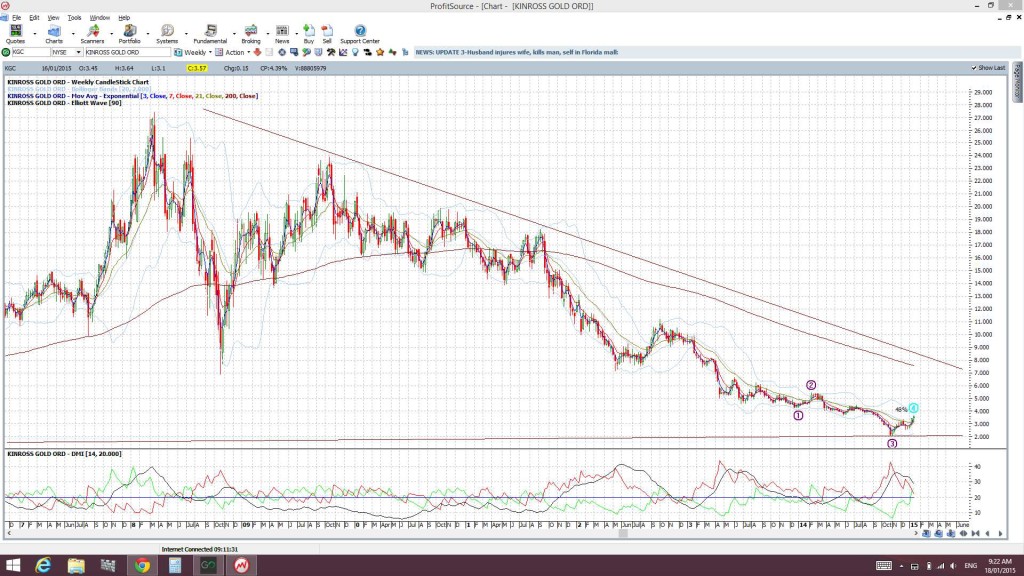Screen dimensions: 1024x576
Task: Click the round blue gear-like toolbar icon
Action: coord(282,52)
